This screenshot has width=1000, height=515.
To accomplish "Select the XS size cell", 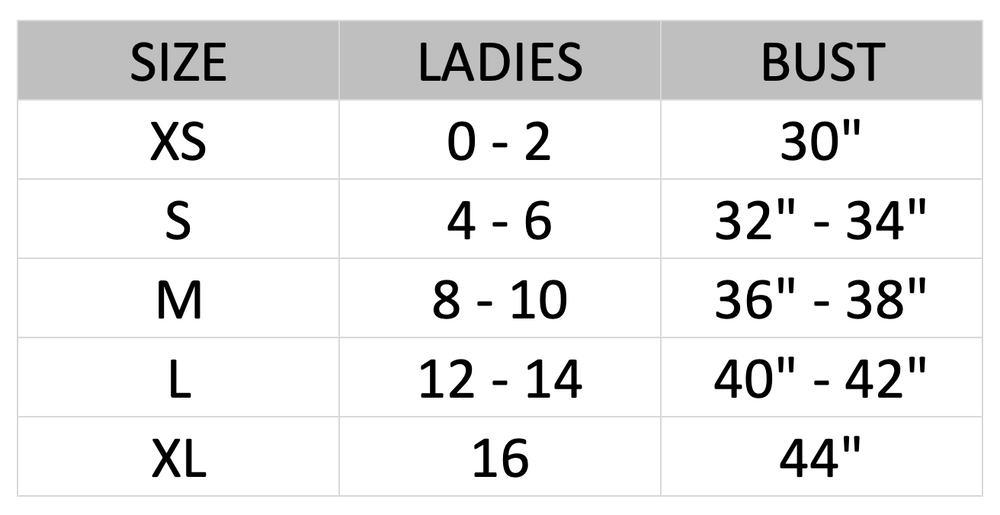I will coord(178,141).
